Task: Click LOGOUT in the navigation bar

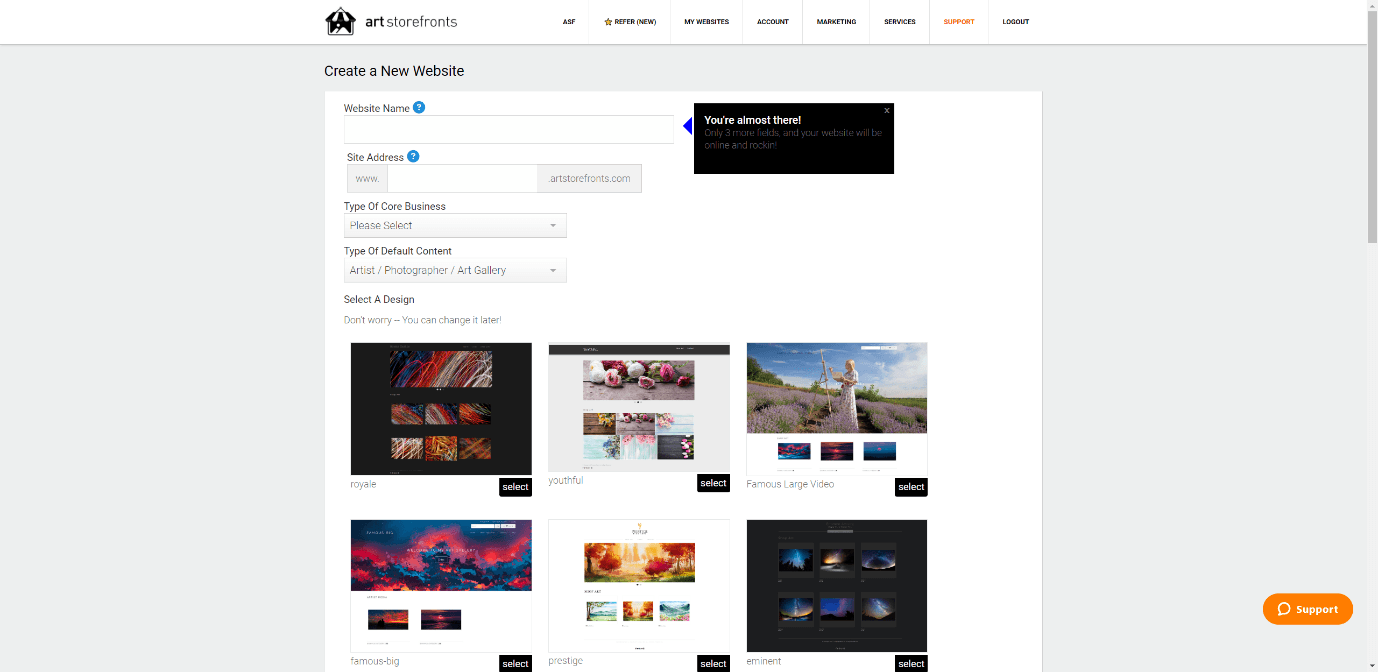Action: [x=1015, y=21]
